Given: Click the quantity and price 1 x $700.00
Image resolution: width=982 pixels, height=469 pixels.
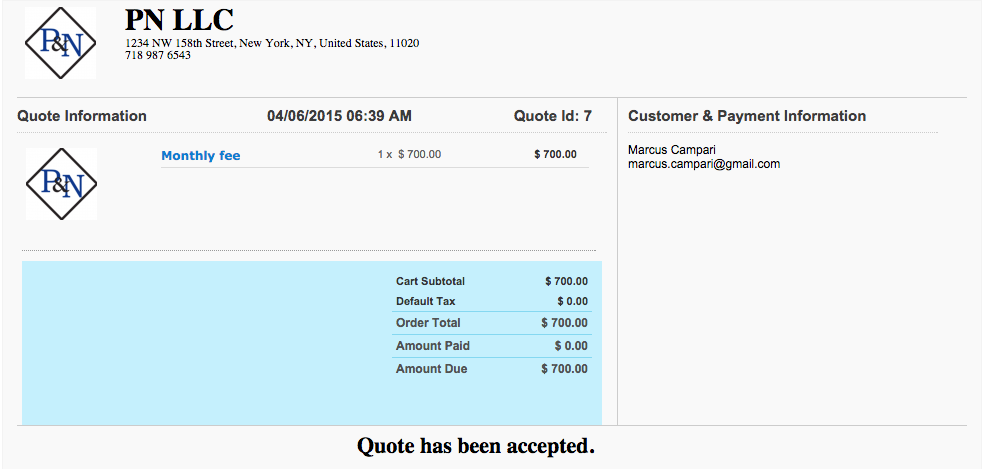Looking at the screenshot, I should pos(409,154).
